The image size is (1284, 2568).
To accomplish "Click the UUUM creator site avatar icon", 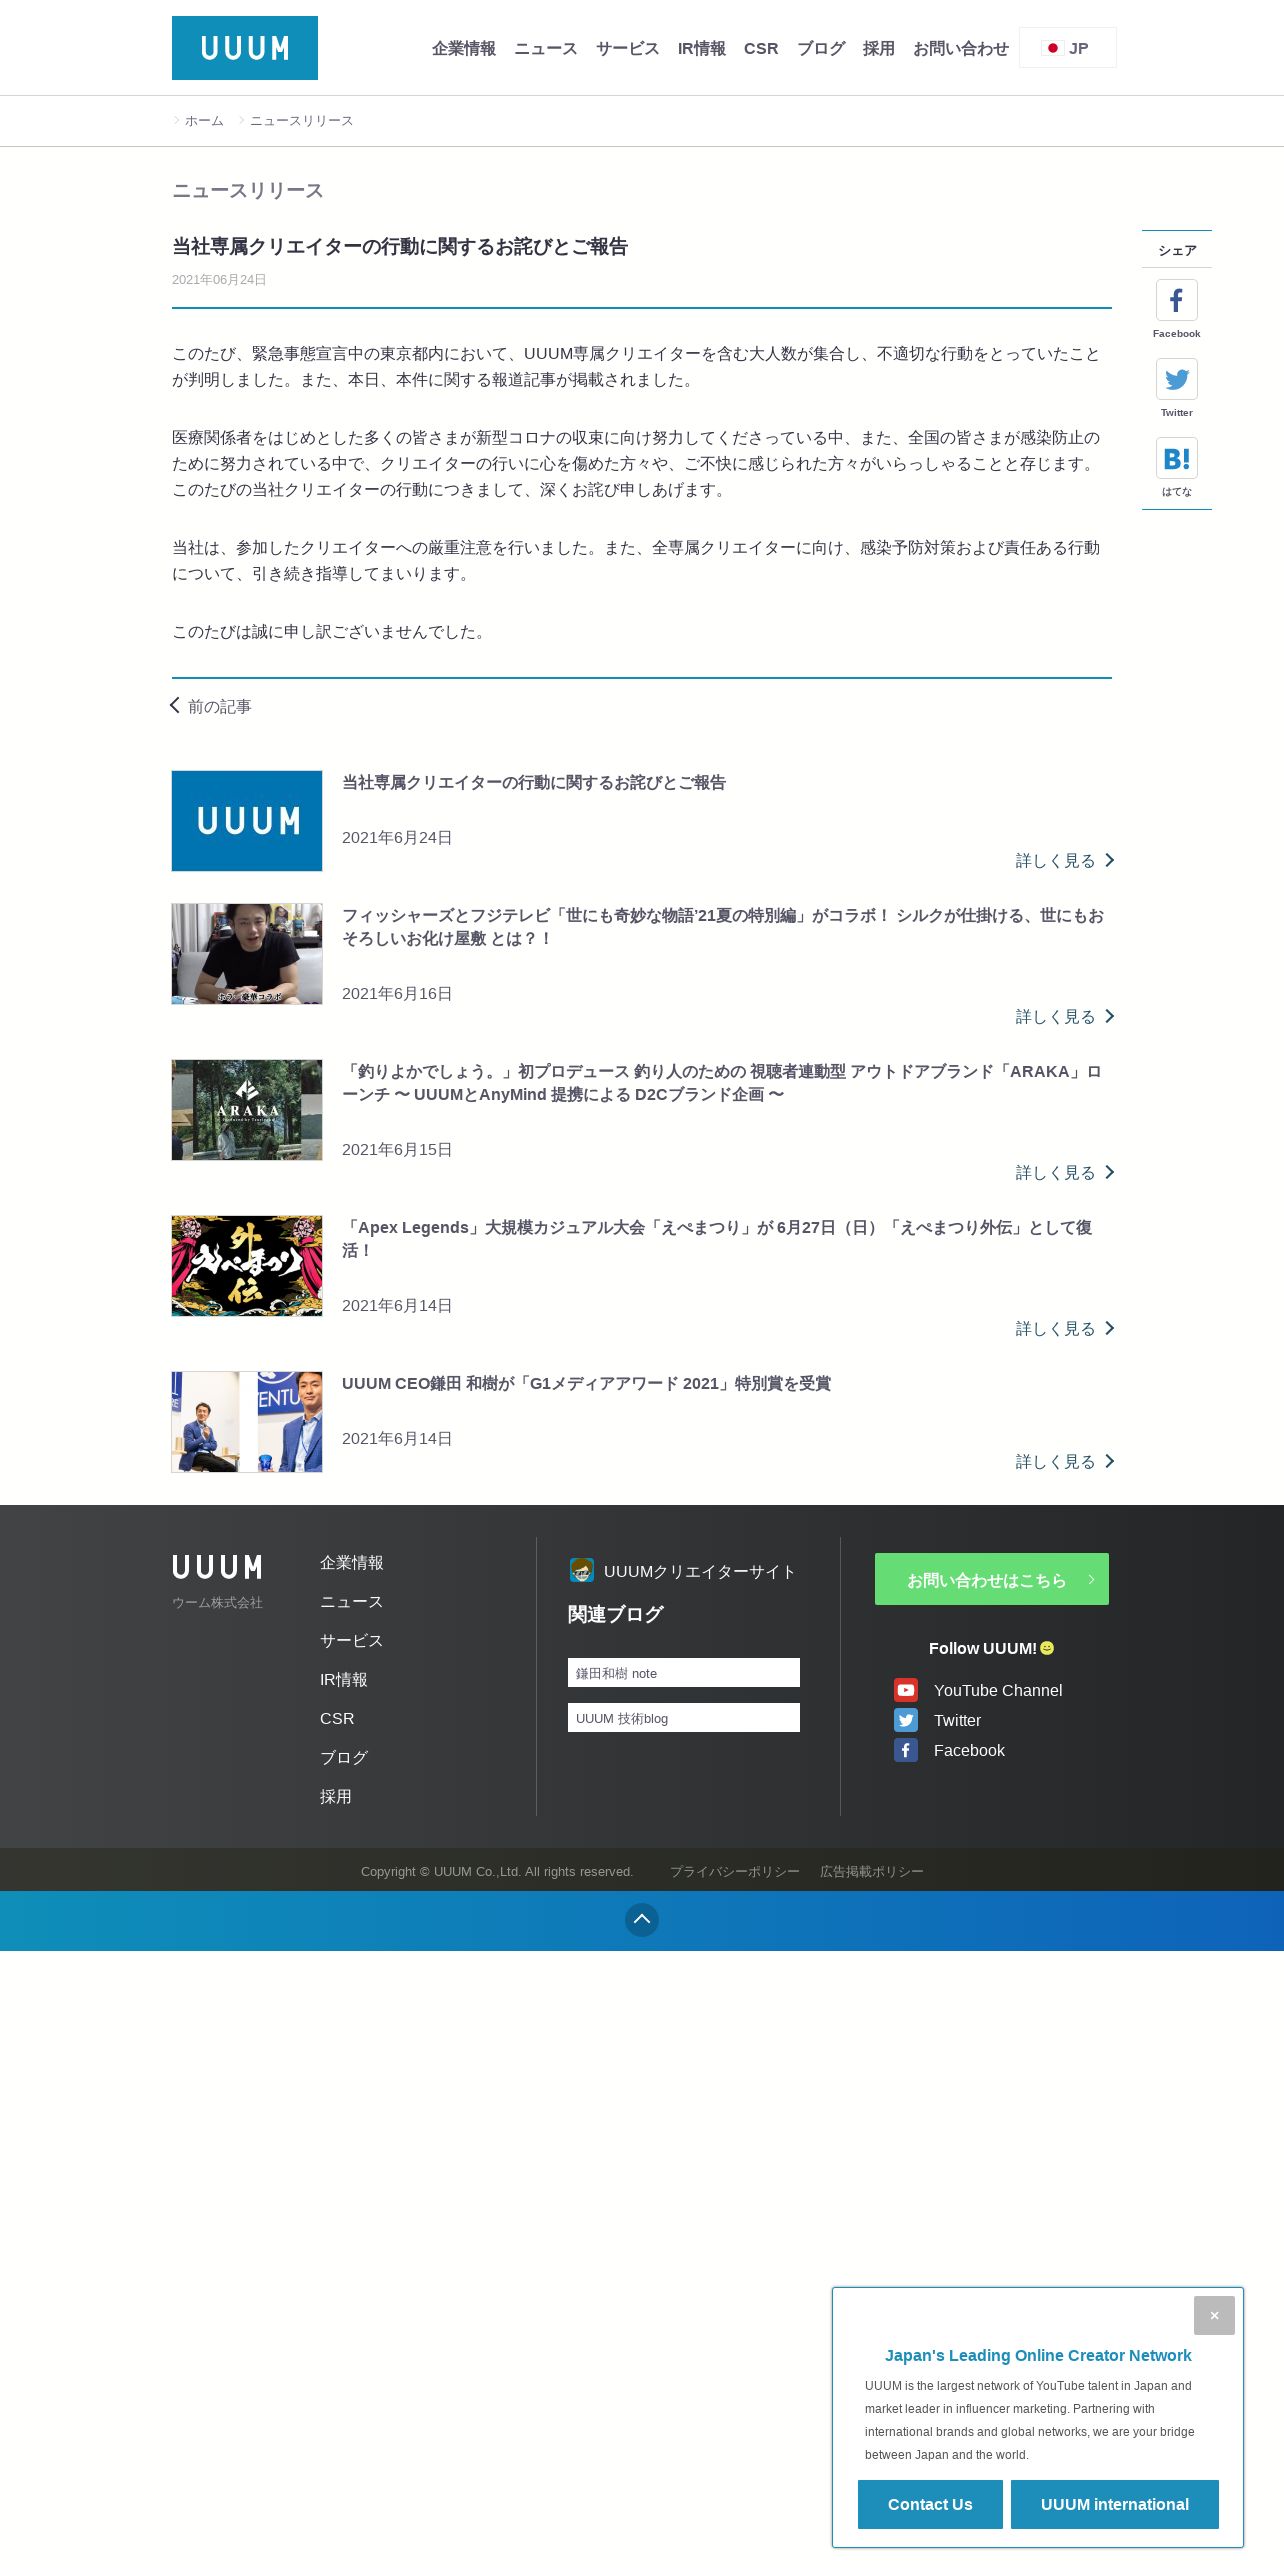I will click(x=582, y=1570).
